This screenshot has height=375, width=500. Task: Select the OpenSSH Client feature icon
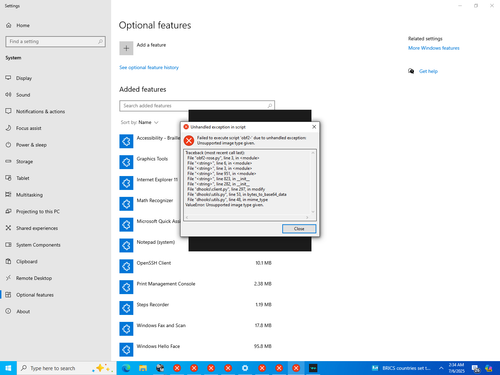126,266
